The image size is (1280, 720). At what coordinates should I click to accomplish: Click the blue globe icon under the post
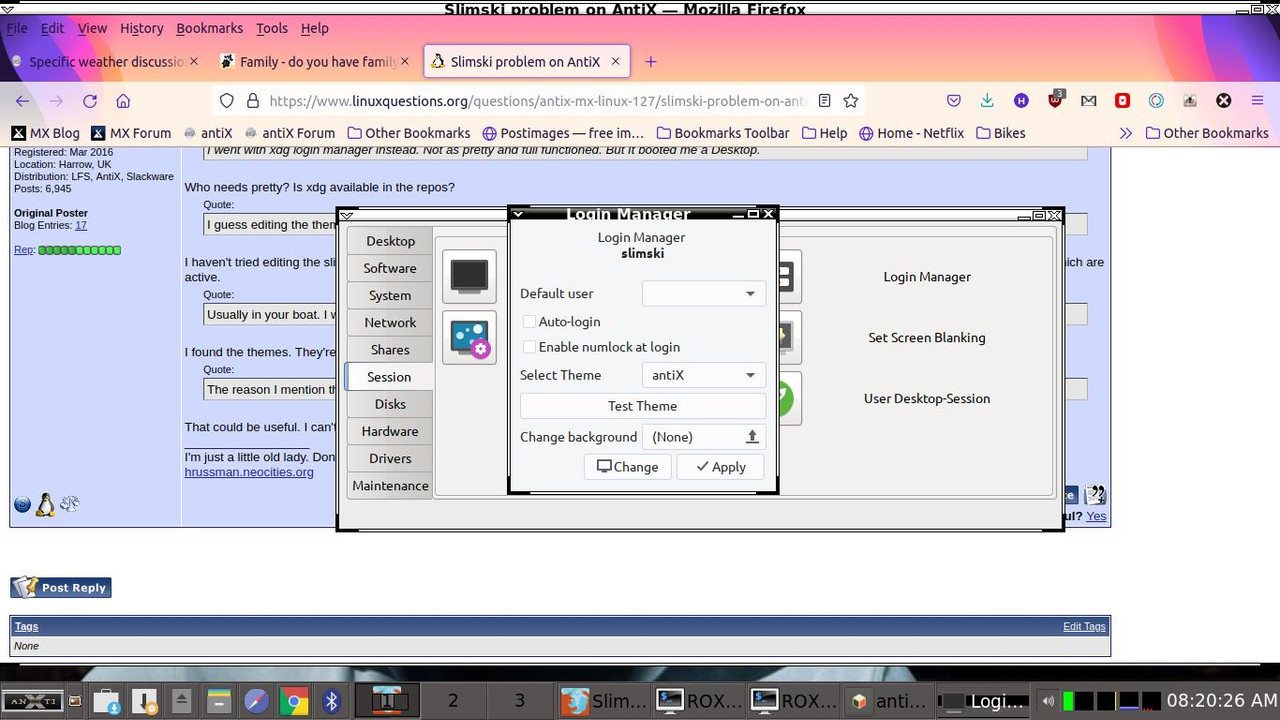point(22,505)
